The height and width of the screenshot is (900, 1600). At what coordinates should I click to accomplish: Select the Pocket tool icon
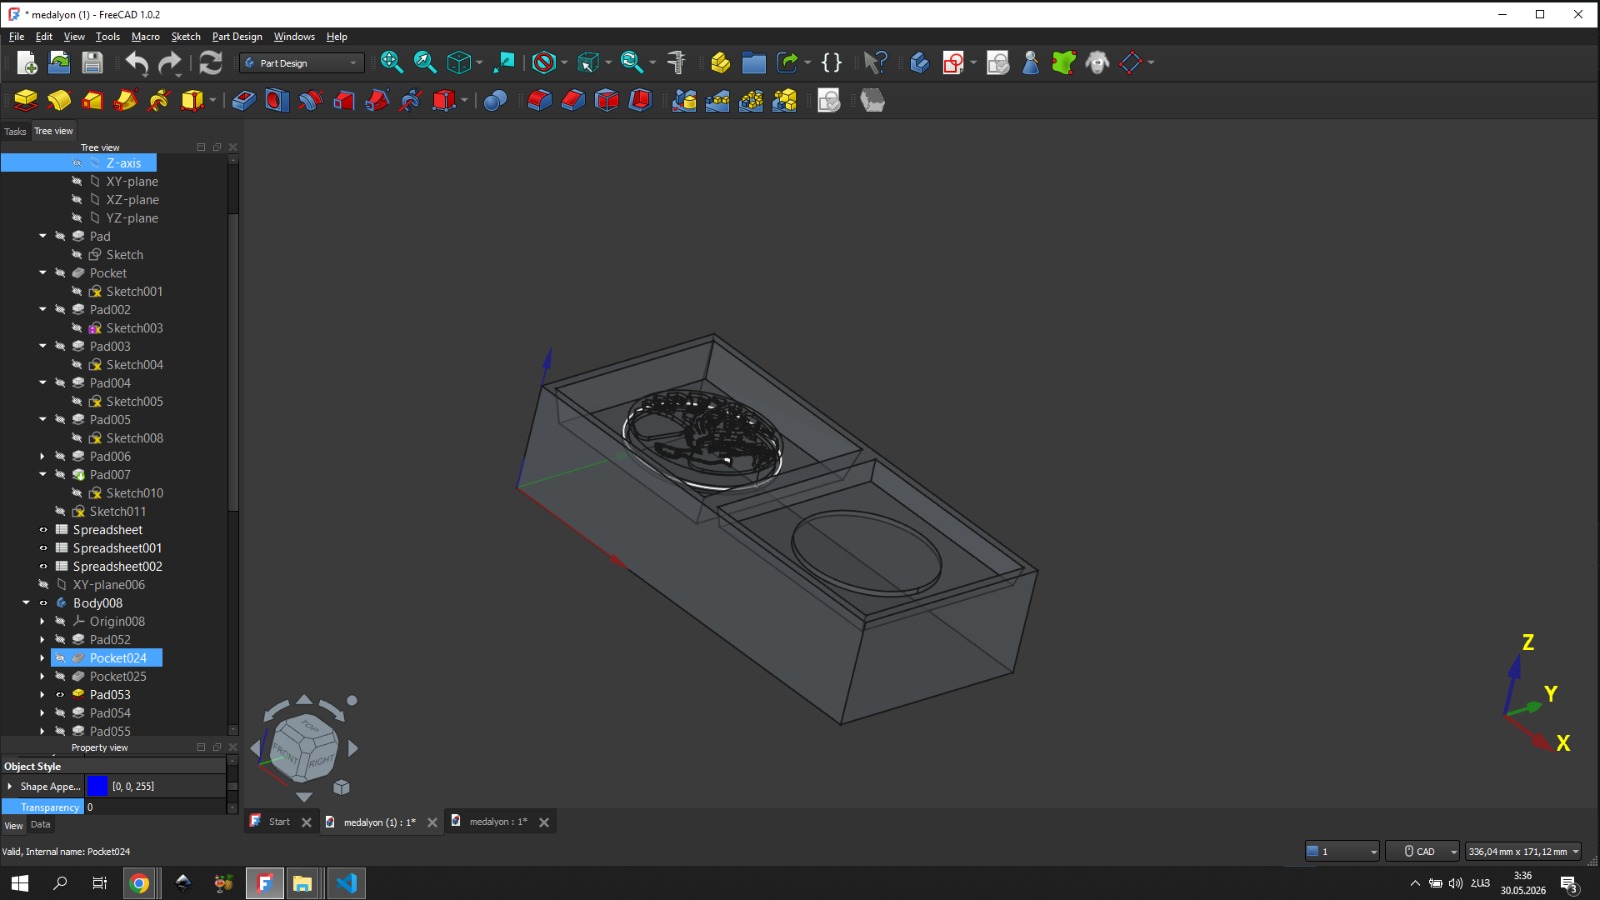tap(243, 100)
